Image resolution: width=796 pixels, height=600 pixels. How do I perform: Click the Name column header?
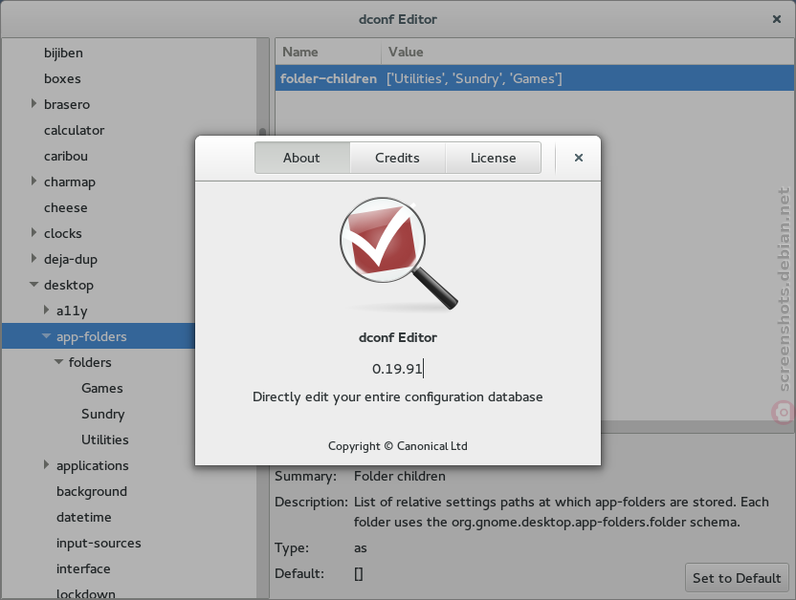click(328, 52)
